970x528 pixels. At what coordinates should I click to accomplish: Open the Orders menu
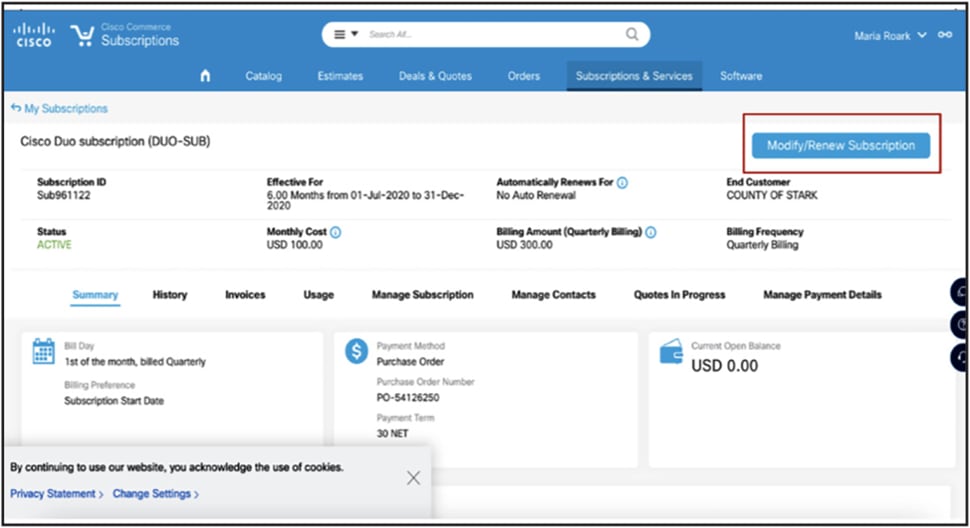tap(523, 76)
